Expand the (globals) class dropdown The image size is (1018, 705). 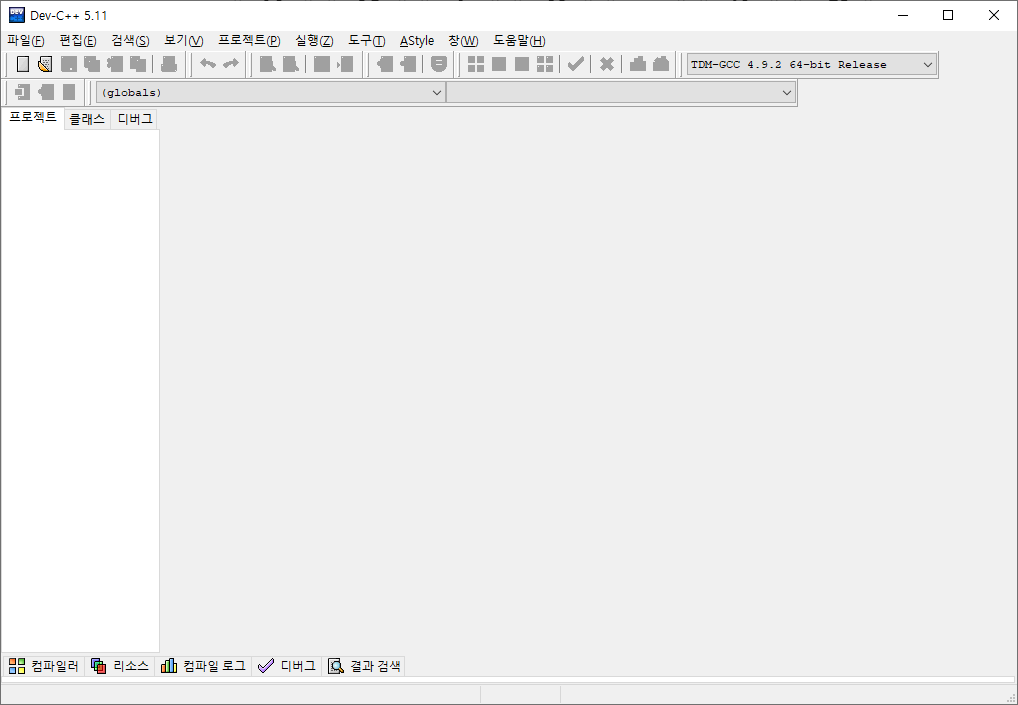click(x=271, y=92)
